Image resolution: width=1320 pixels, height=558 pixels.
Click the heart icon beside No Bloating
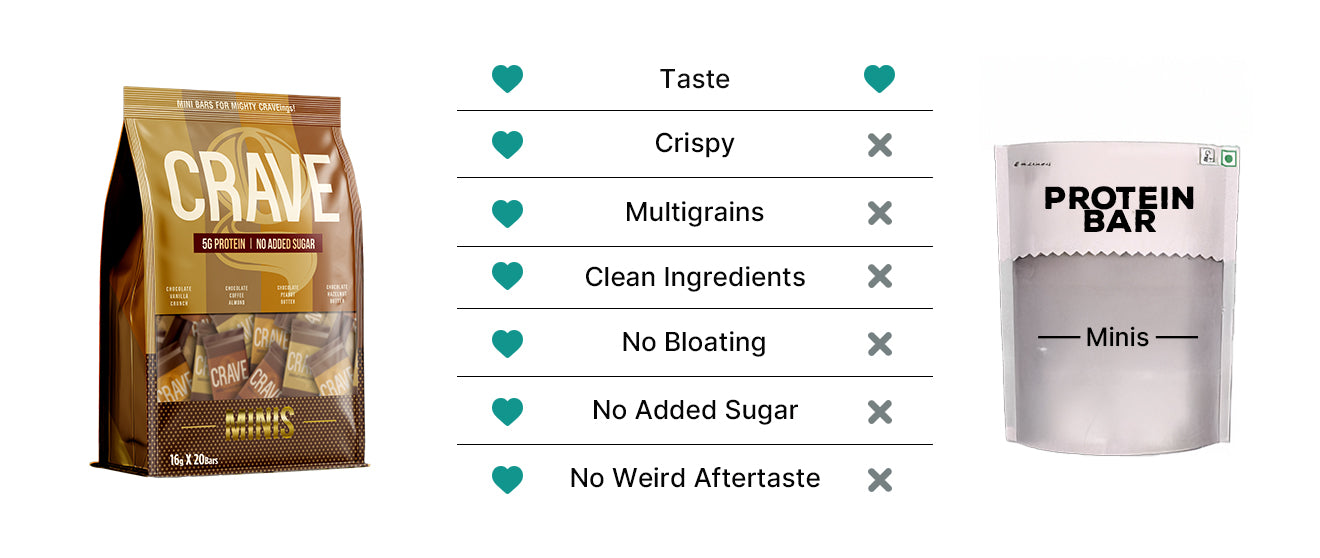click(508, 344)
